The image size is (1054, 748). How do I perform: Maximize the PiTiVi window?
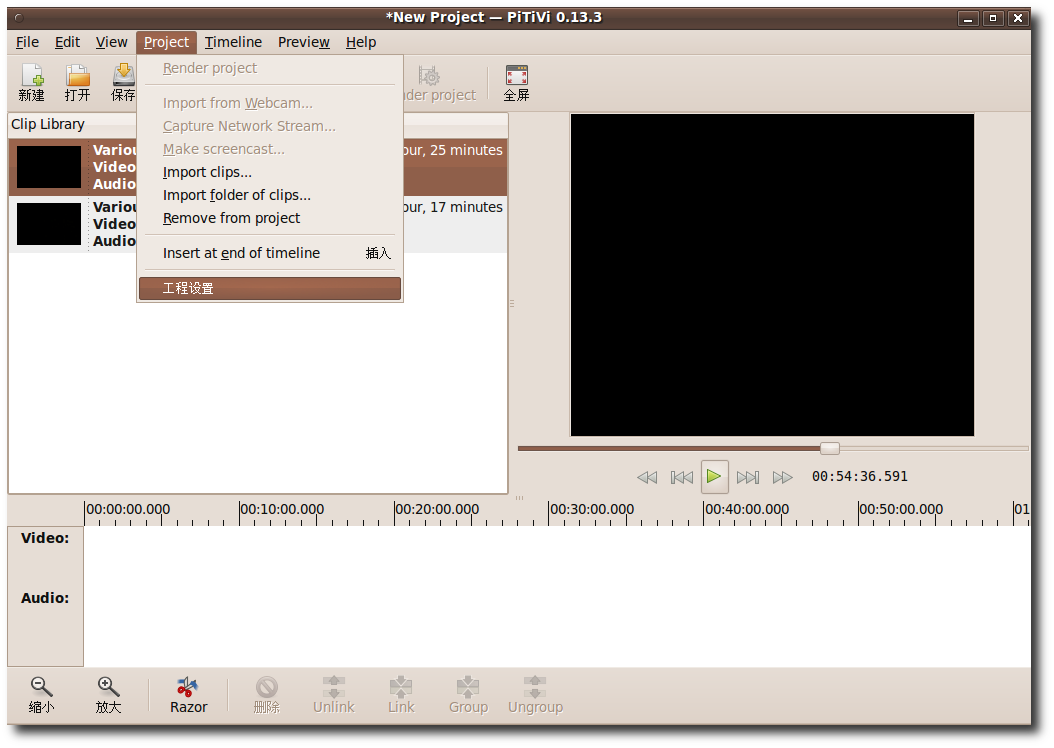point(993,18)
